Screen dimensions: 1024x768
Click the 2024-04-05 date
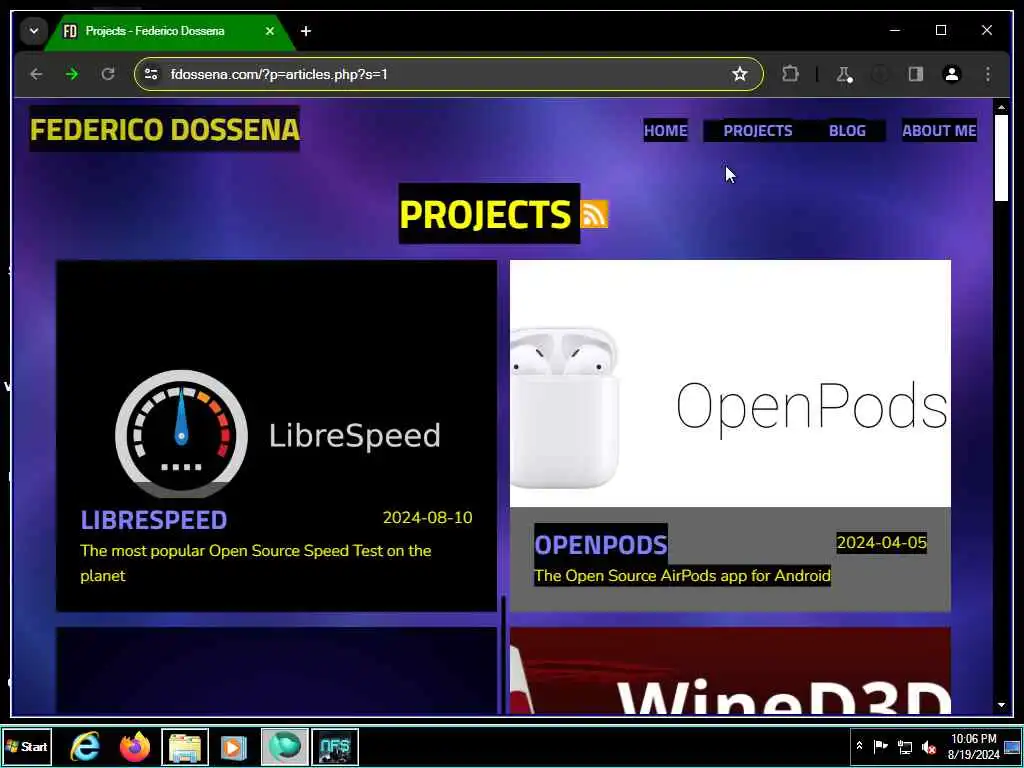tap(882, 543)
